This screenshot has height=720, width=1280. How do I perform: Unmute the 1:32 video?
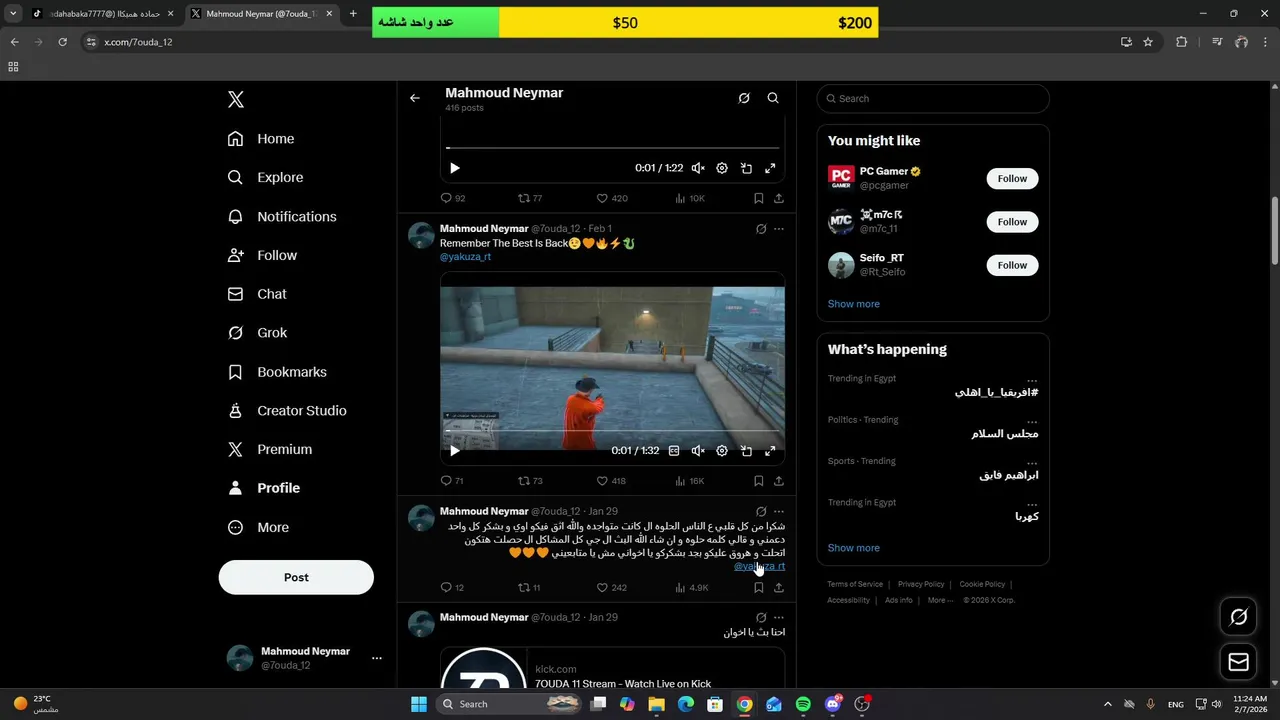[x=698, y=451]
